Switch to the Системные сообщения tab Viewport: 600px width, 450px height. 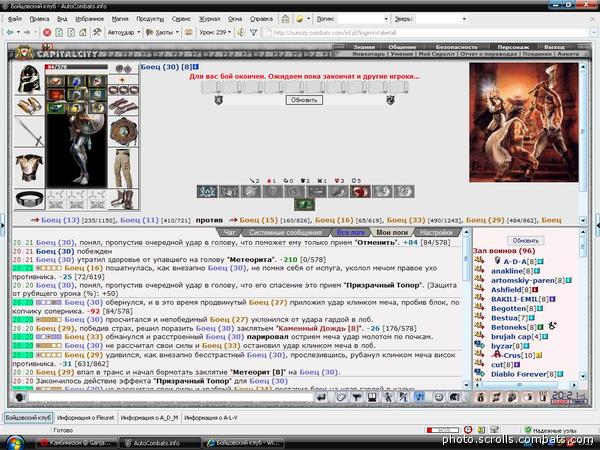coord(285,232)
